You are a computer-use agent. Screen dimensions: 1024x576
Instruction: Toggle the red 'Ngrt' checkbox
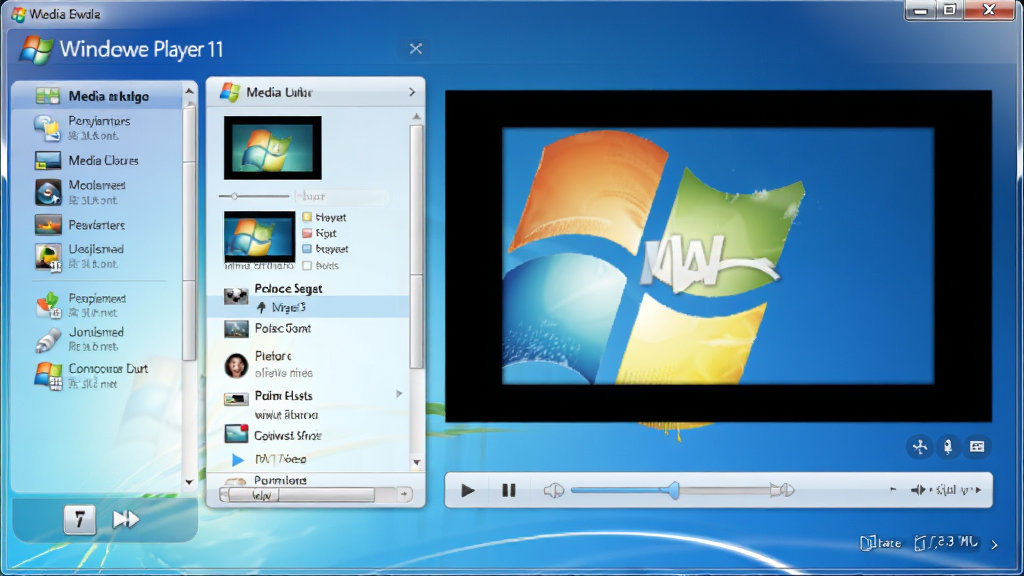coord(307,233)
